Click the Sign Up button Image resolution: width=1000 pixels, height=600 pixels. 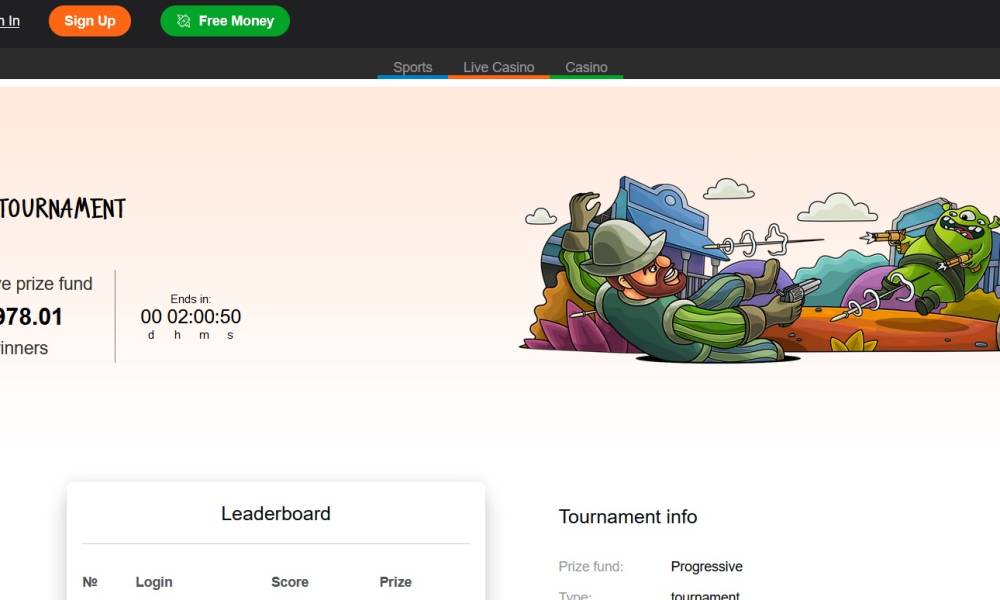[x=90, y=21]
